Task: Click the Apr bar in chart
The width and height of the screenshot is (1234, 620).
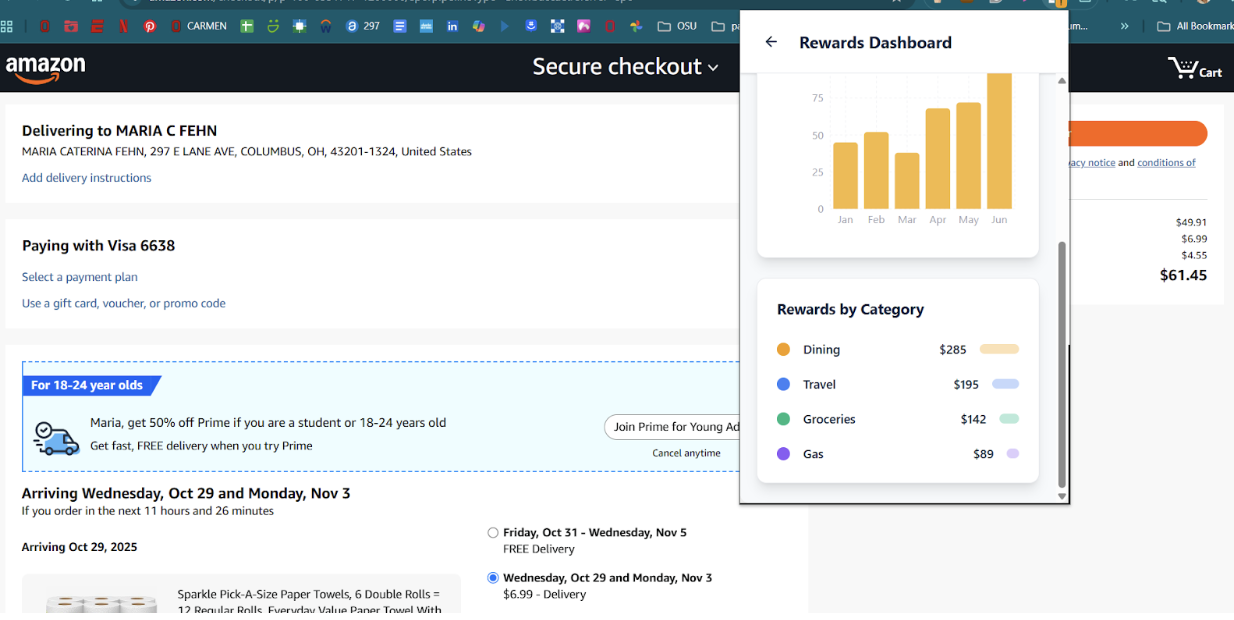Action: tap(937, 159)
